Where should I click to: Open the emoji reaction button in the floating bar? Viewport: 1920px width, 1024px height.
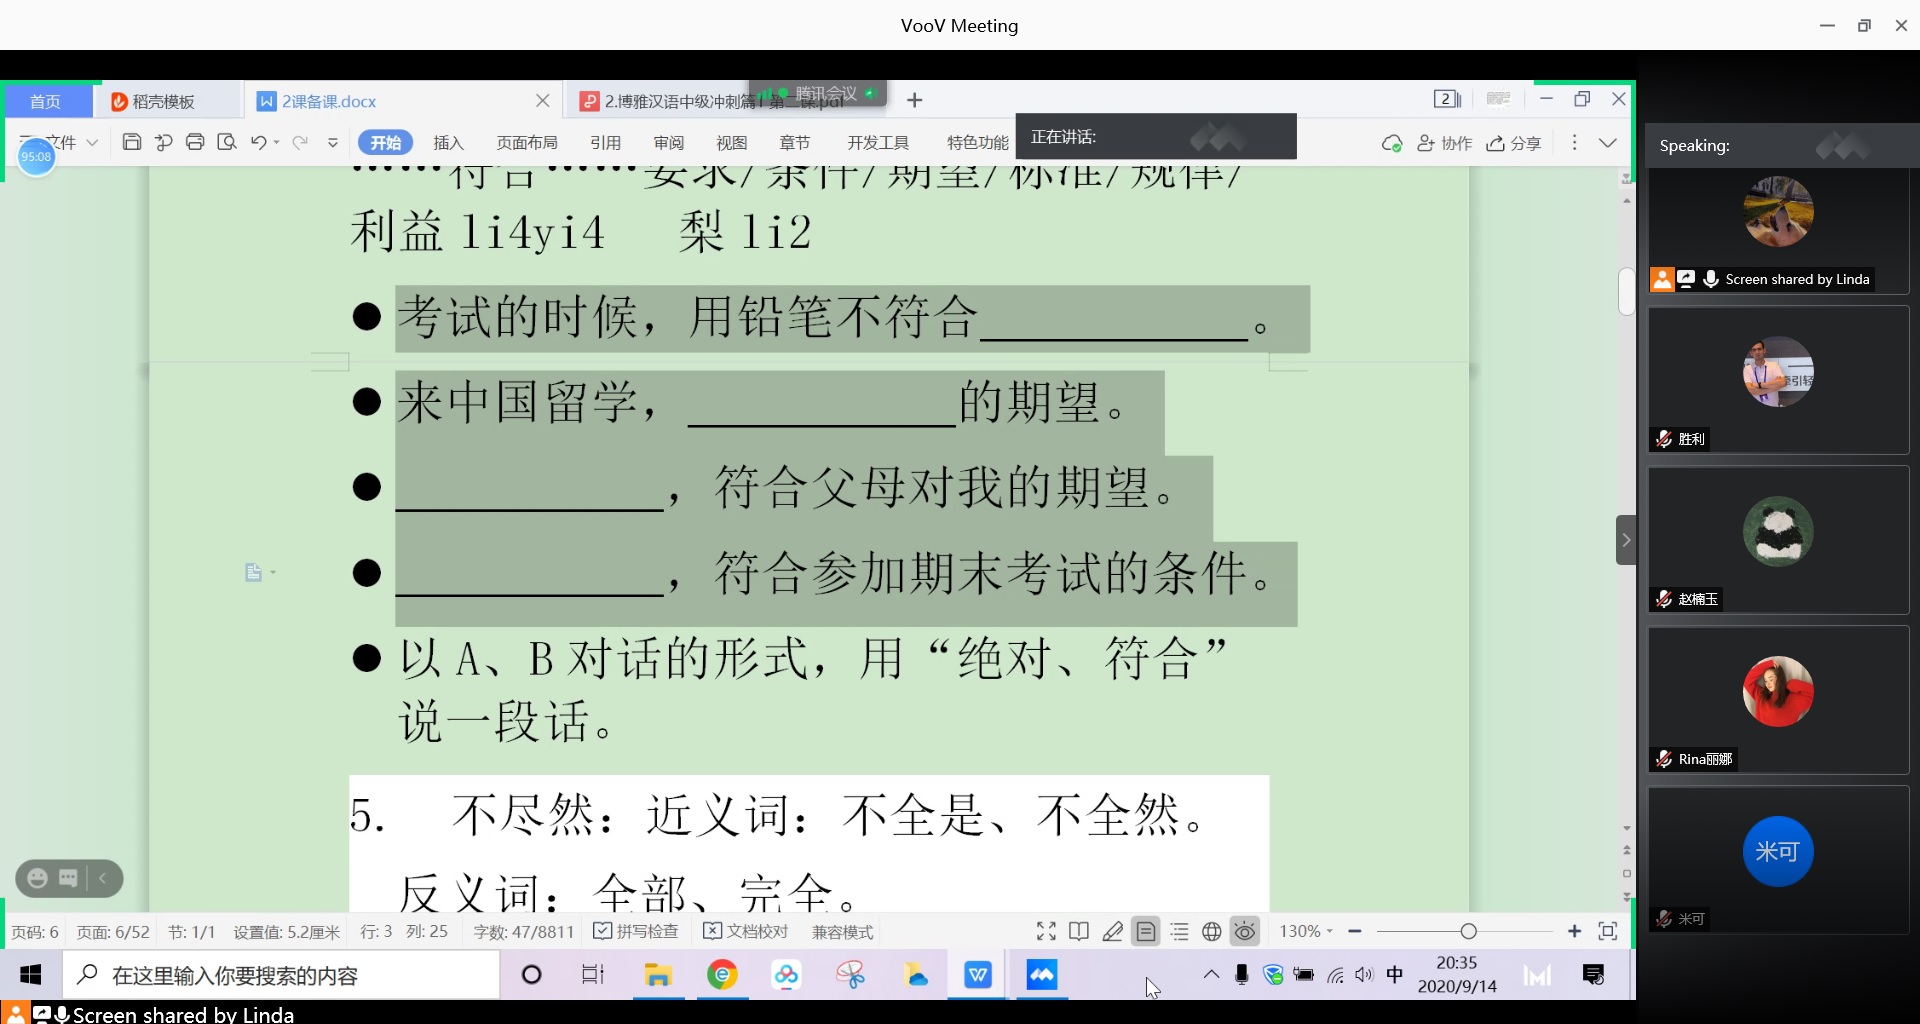[x=37, y=878]
